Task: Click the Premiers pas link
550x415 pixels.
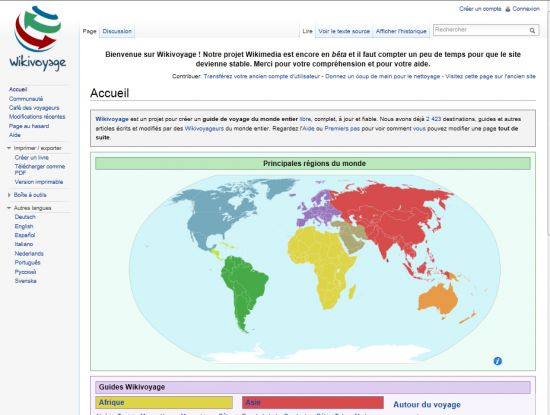Action: (x=342, y=128)
